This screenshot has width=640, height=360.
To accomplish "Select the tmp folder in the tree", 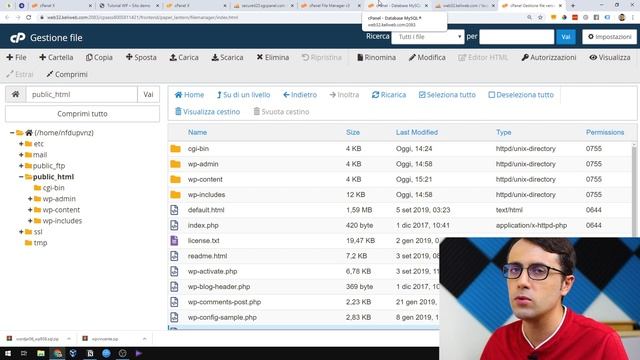I will pos(40,243).
